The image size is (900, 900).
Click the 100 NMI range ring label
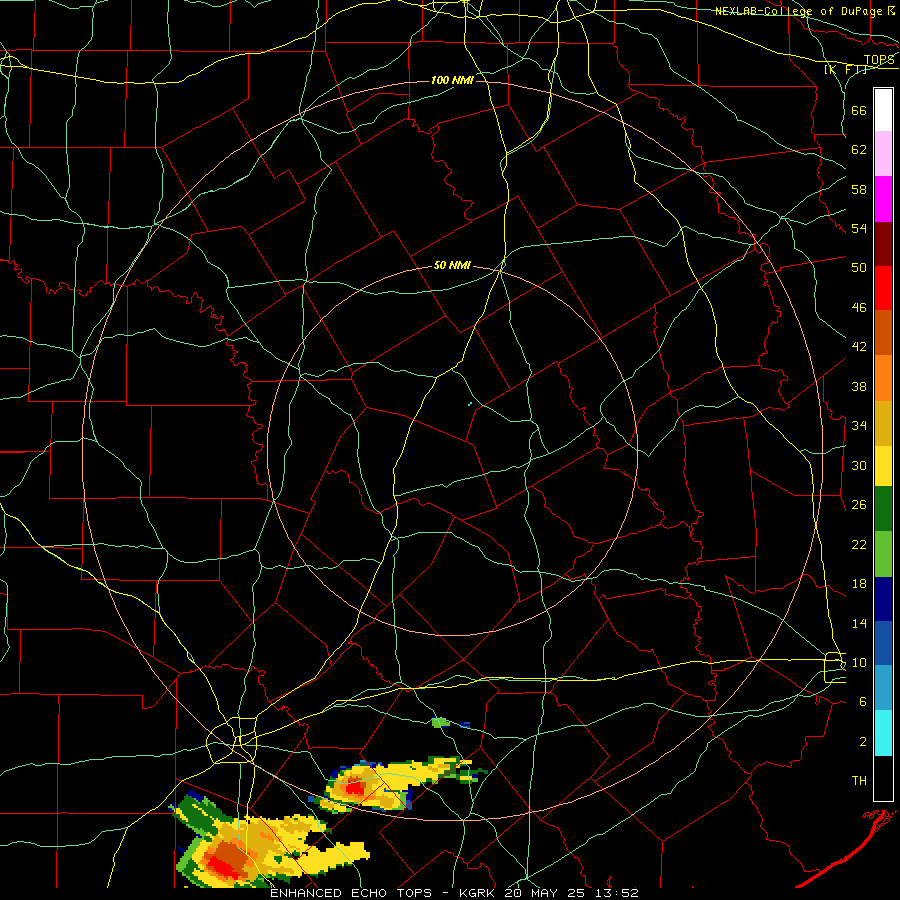point(452,80)
